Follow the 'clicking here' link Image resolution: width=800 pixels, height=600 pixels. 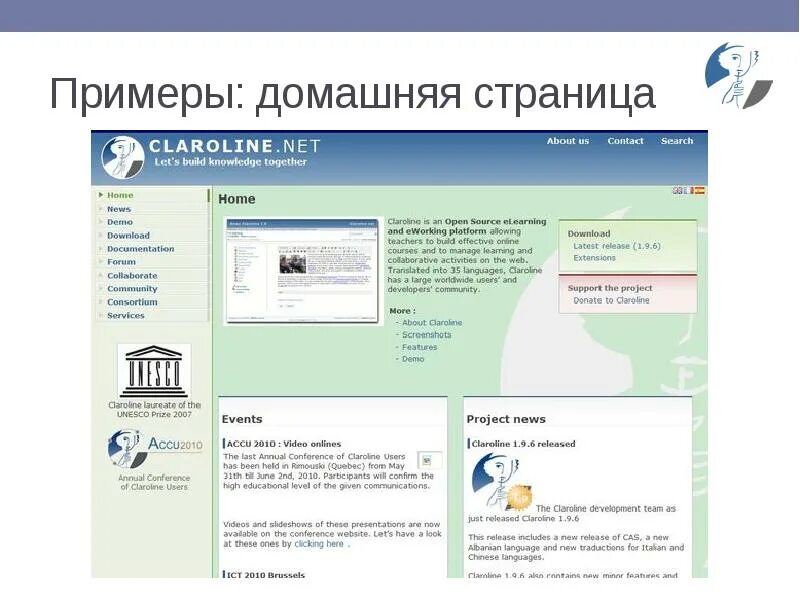319,544
